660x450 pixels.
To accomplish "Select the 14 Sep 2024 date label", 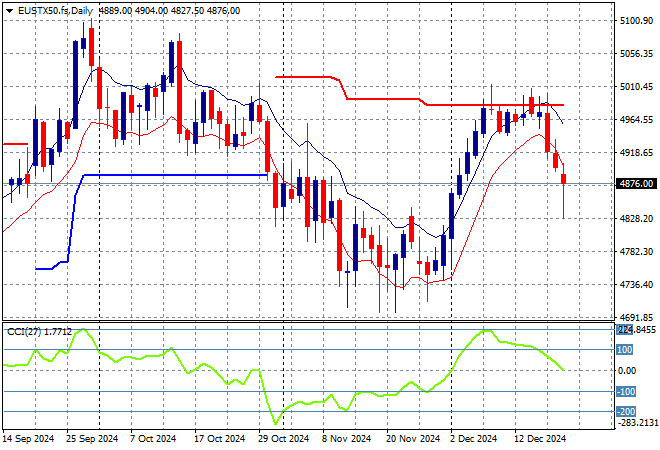I will pos(31,439).
